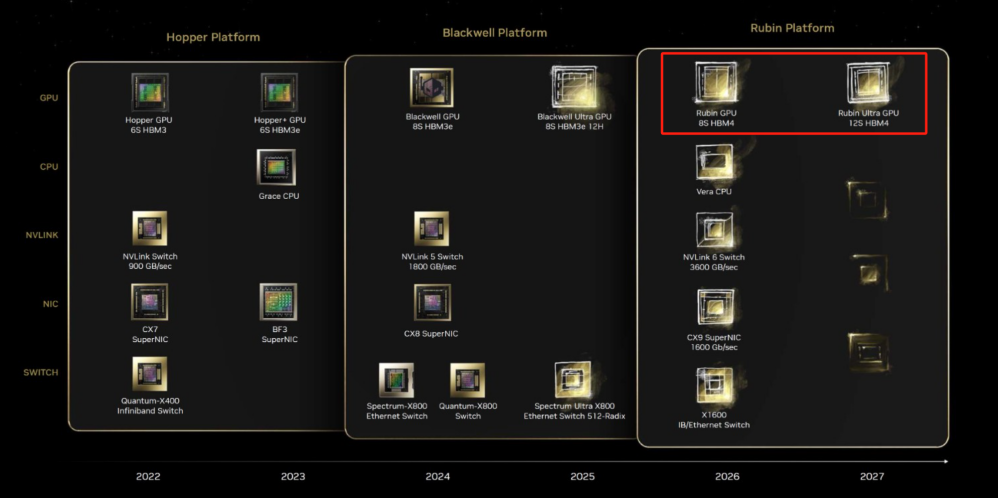The height and width of the screenshot is (498, 998).
Task: Select the Quantum-X800 Switch chip image
Action: (468, 381)
